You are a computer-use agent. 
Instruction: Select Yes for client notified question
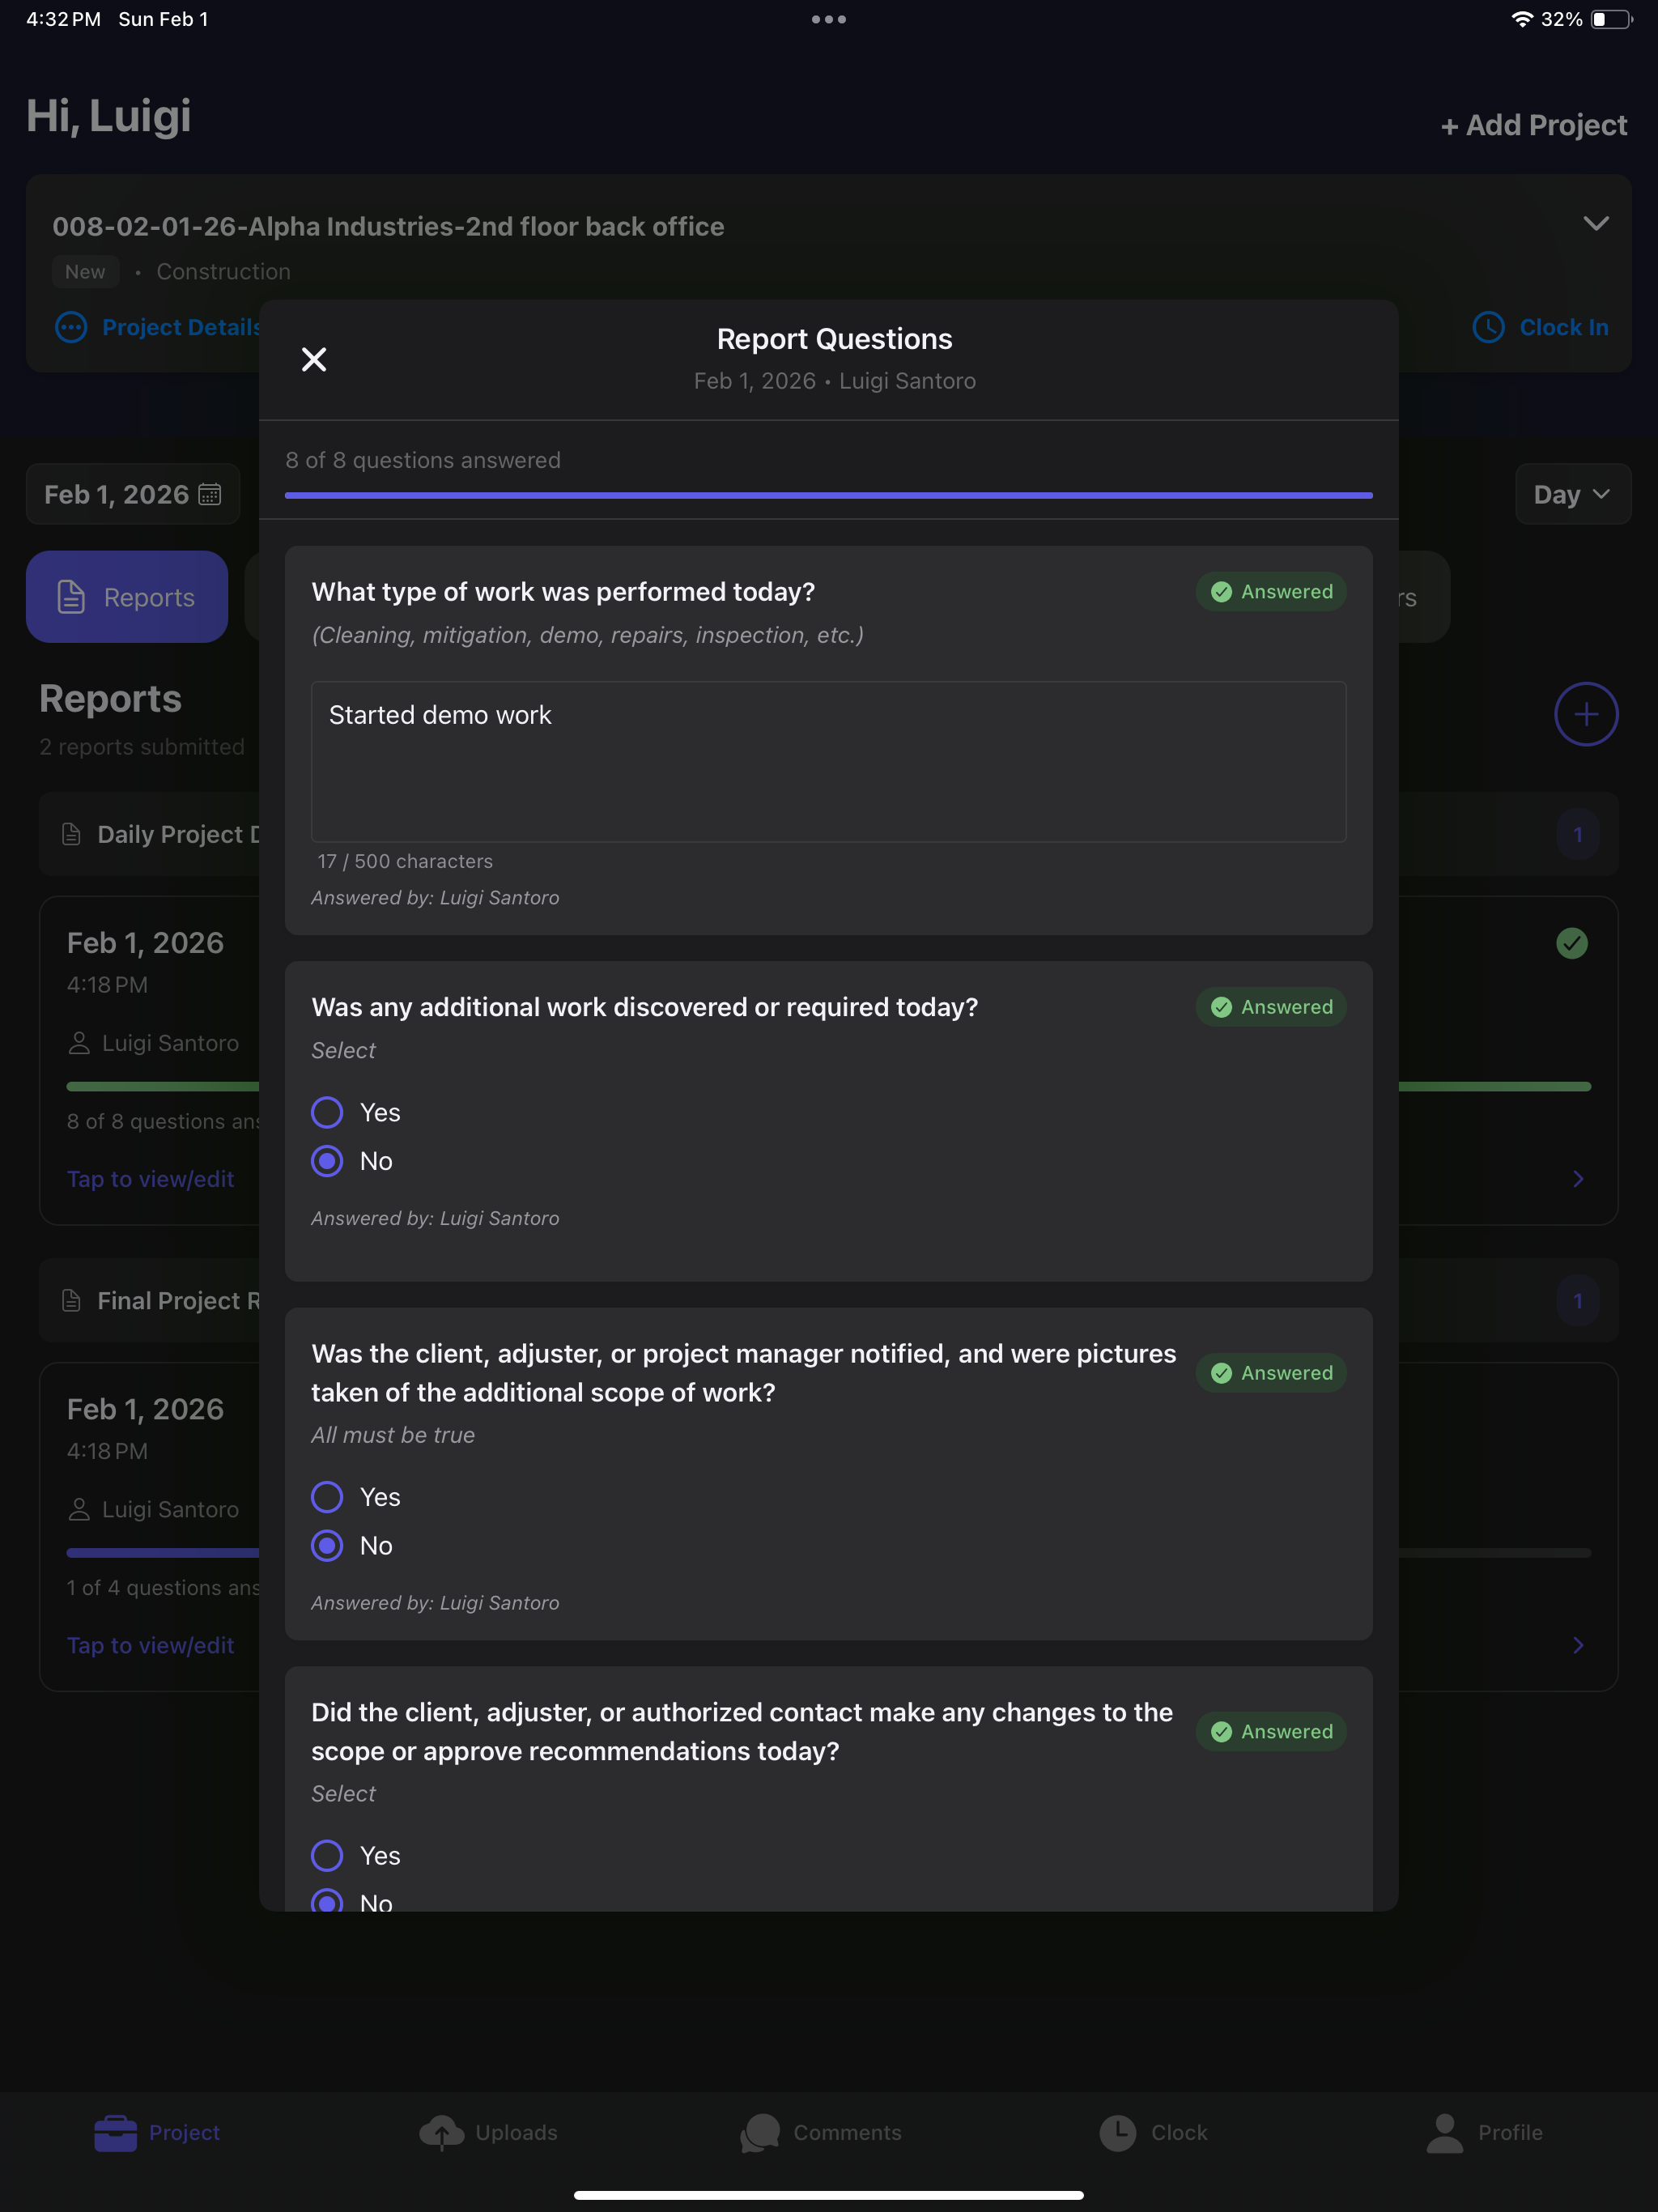(327, 1497)
